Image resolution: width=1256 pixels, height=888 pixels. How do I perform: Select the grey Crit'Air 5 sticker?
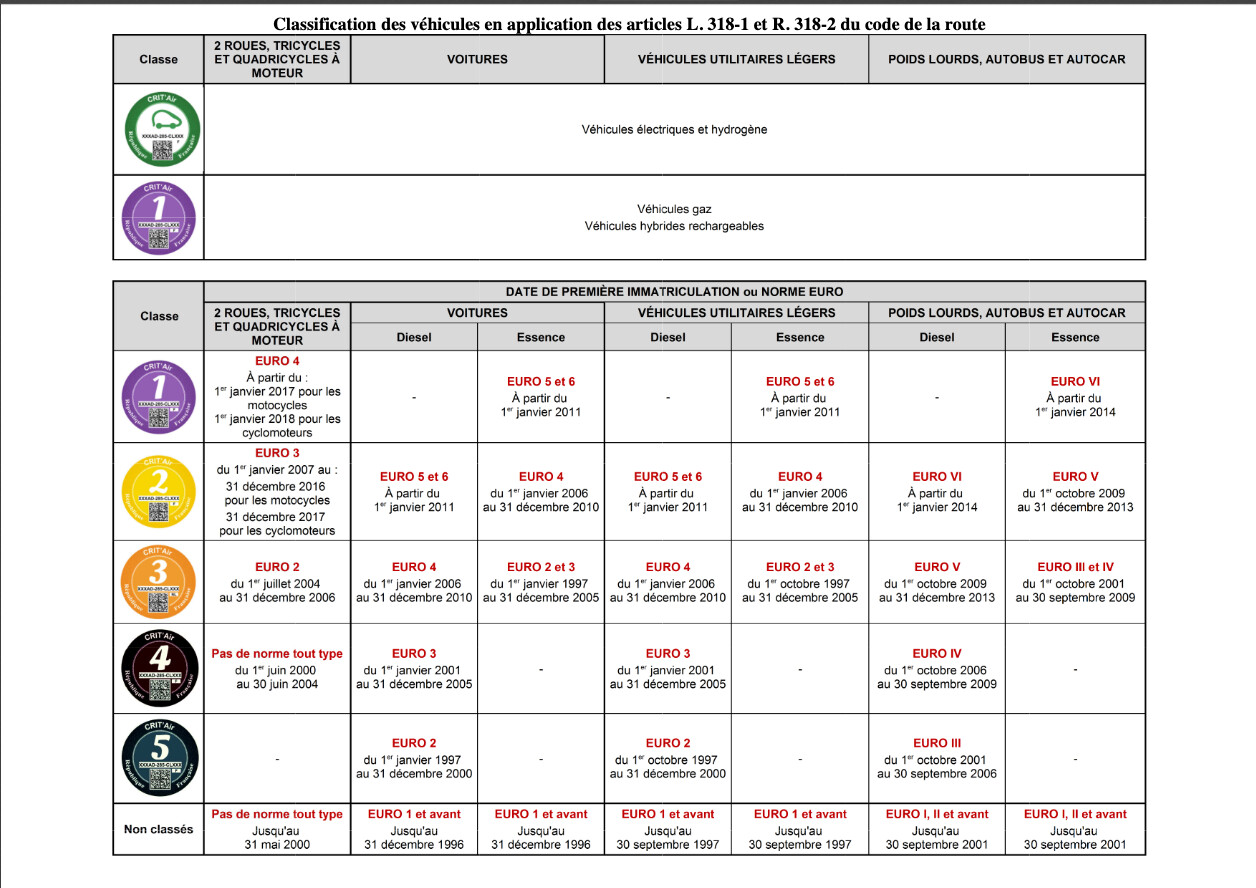click(160, 759)
